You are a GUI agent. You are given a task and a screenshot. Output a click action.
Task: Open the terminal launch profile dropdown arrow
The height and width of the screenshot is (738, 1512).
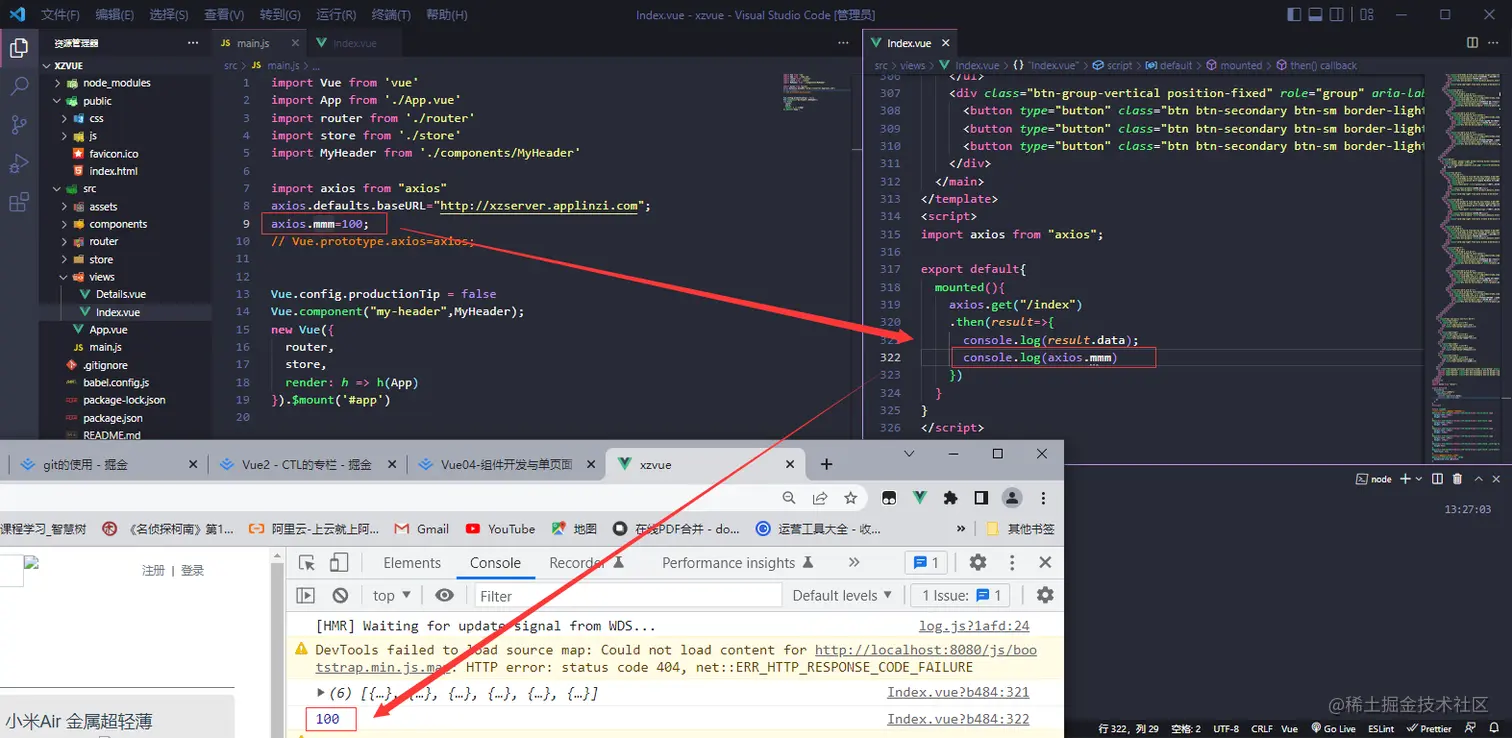(x=1418, y=479)
